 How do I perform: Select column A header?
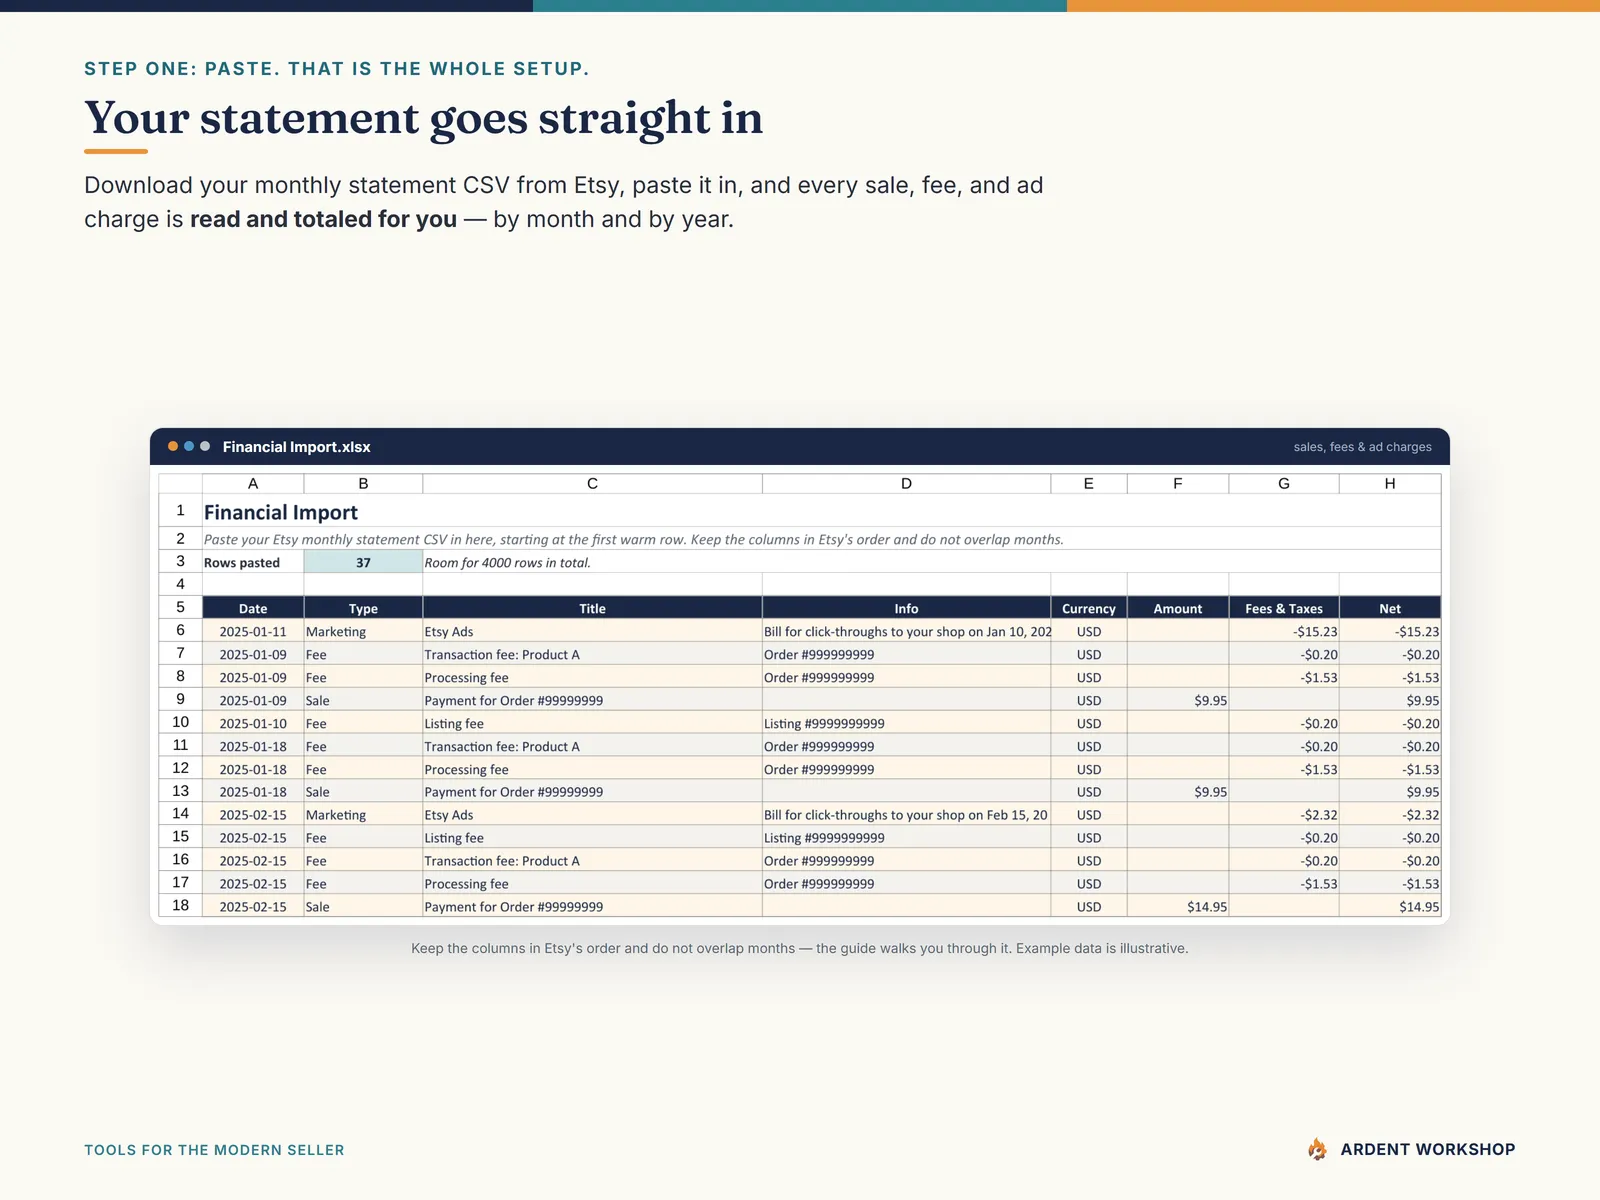pyautogui.click(x=253, y=483)
